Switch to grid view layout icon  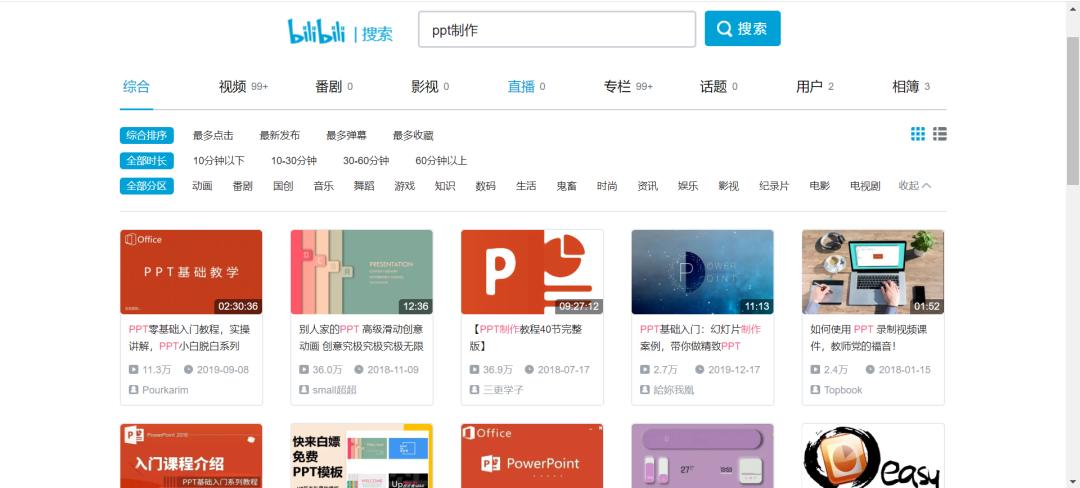(918, 134)
